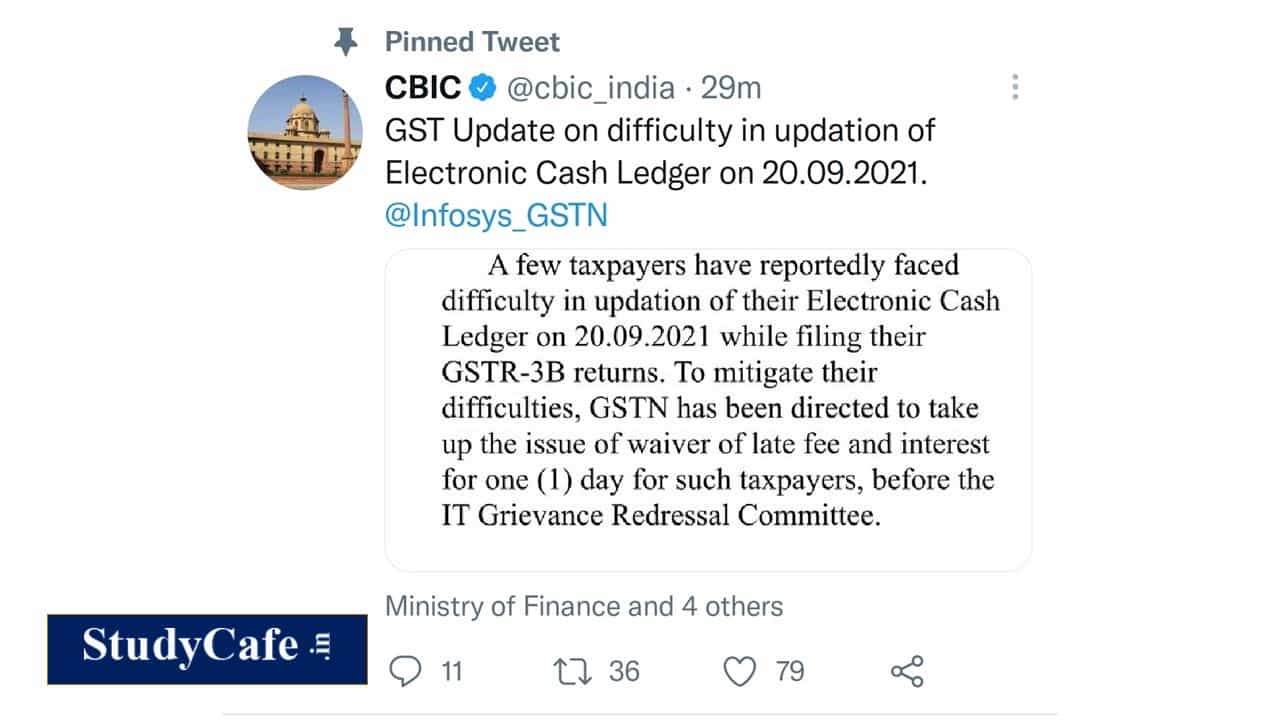1280x720 pixels.
Task: Open the attached notice image about taxpayers
Action: (708, 409)
